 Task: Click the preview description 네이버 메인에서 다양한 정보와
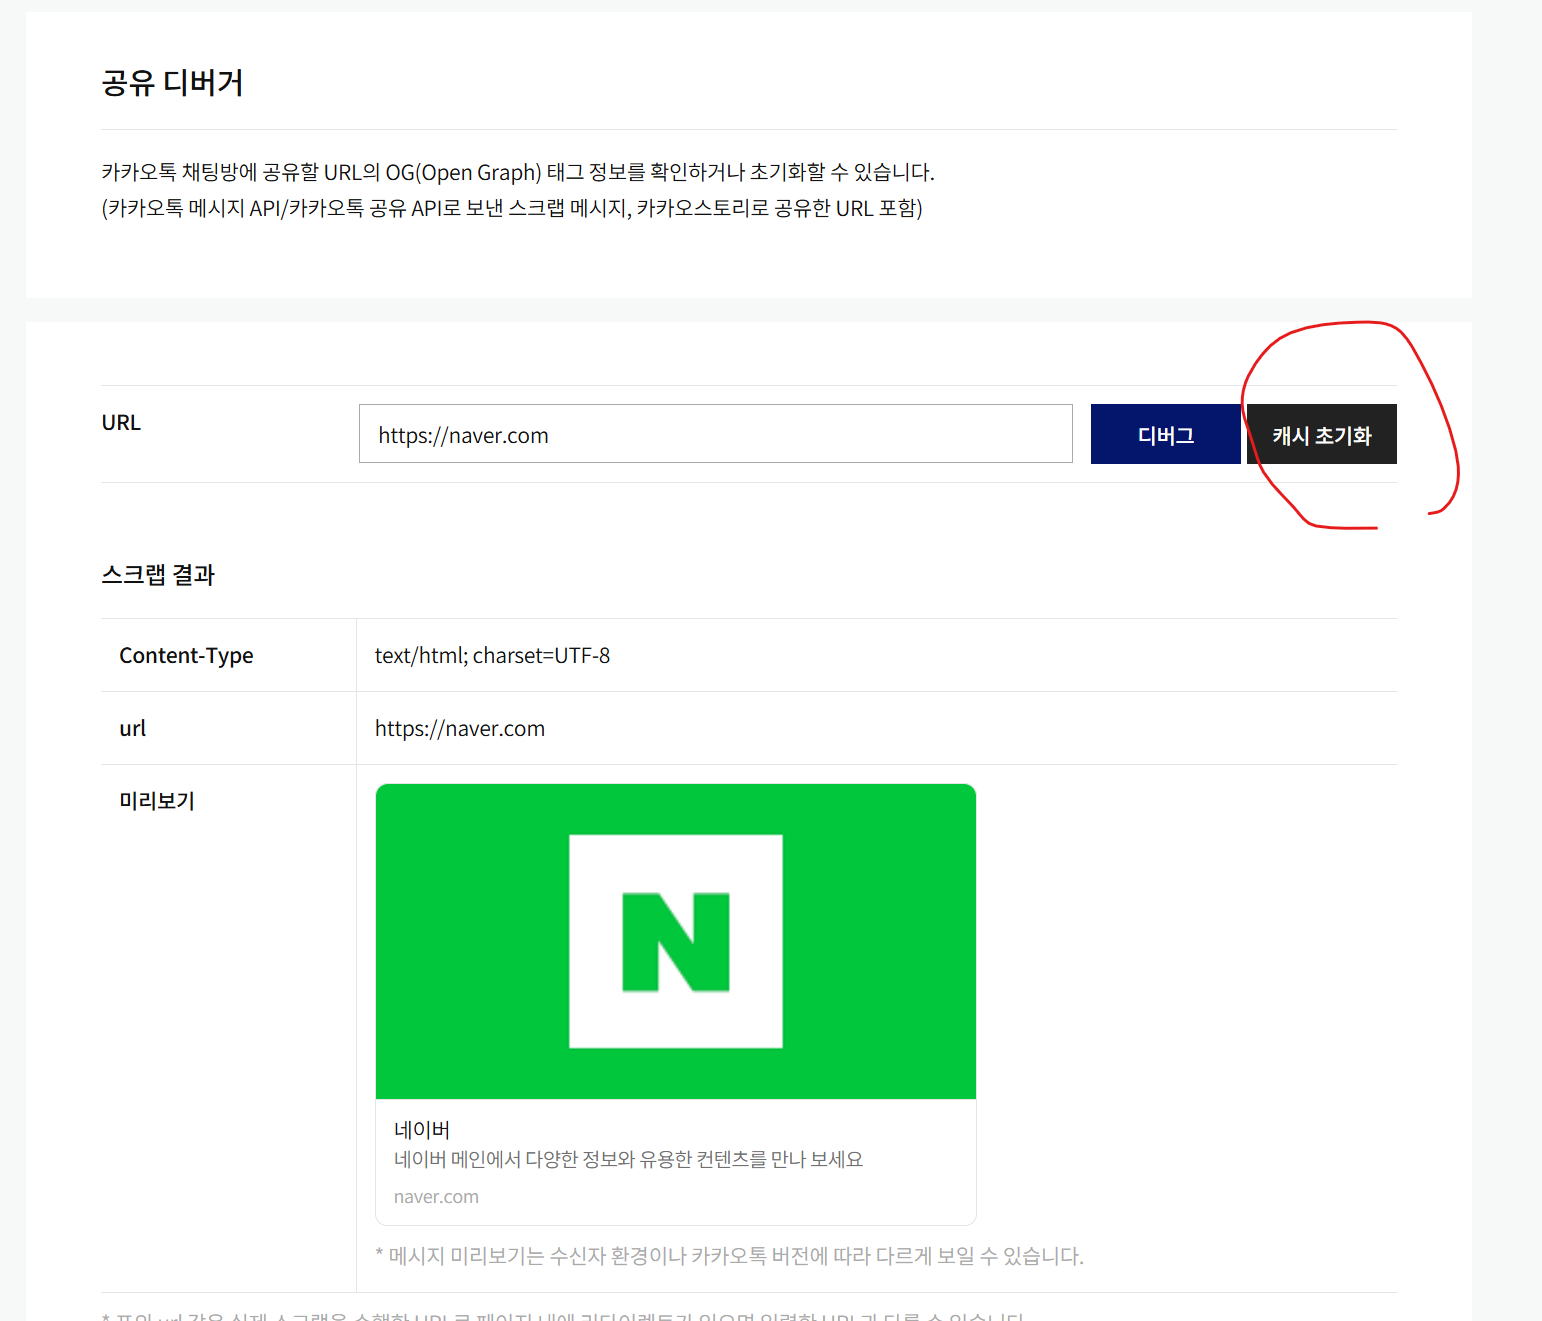[628, 1159]
